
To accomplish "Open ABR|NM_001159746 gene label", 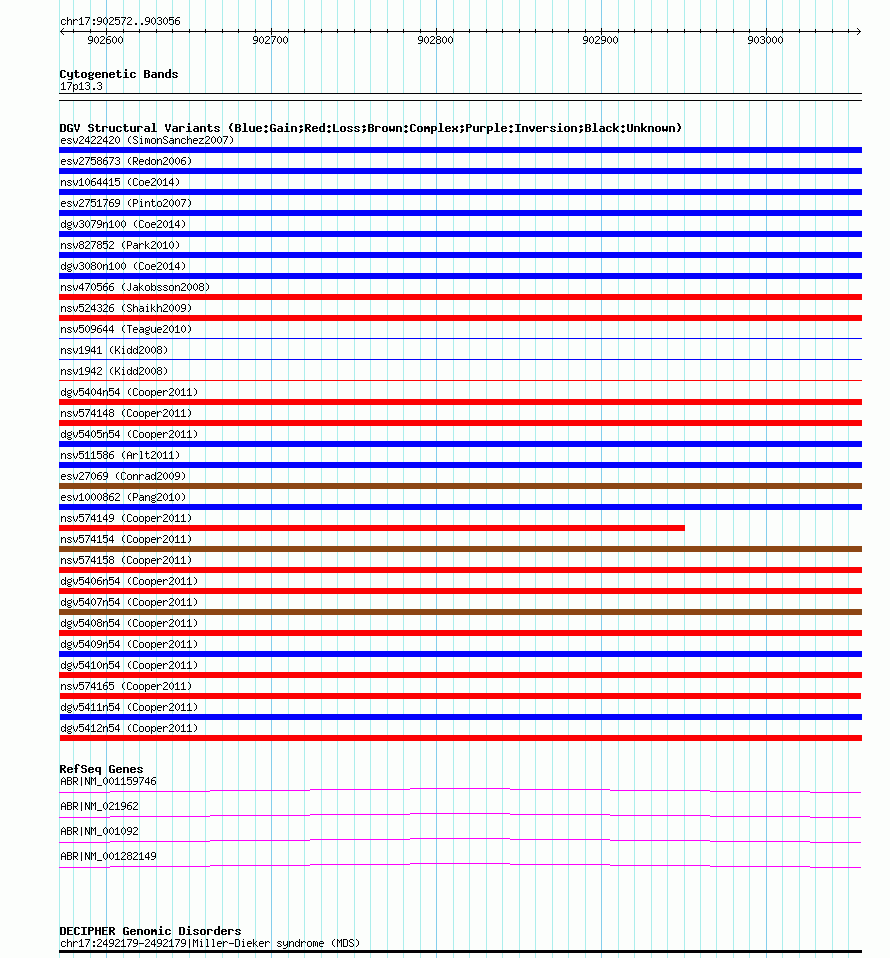I will (x=108, y=781).
